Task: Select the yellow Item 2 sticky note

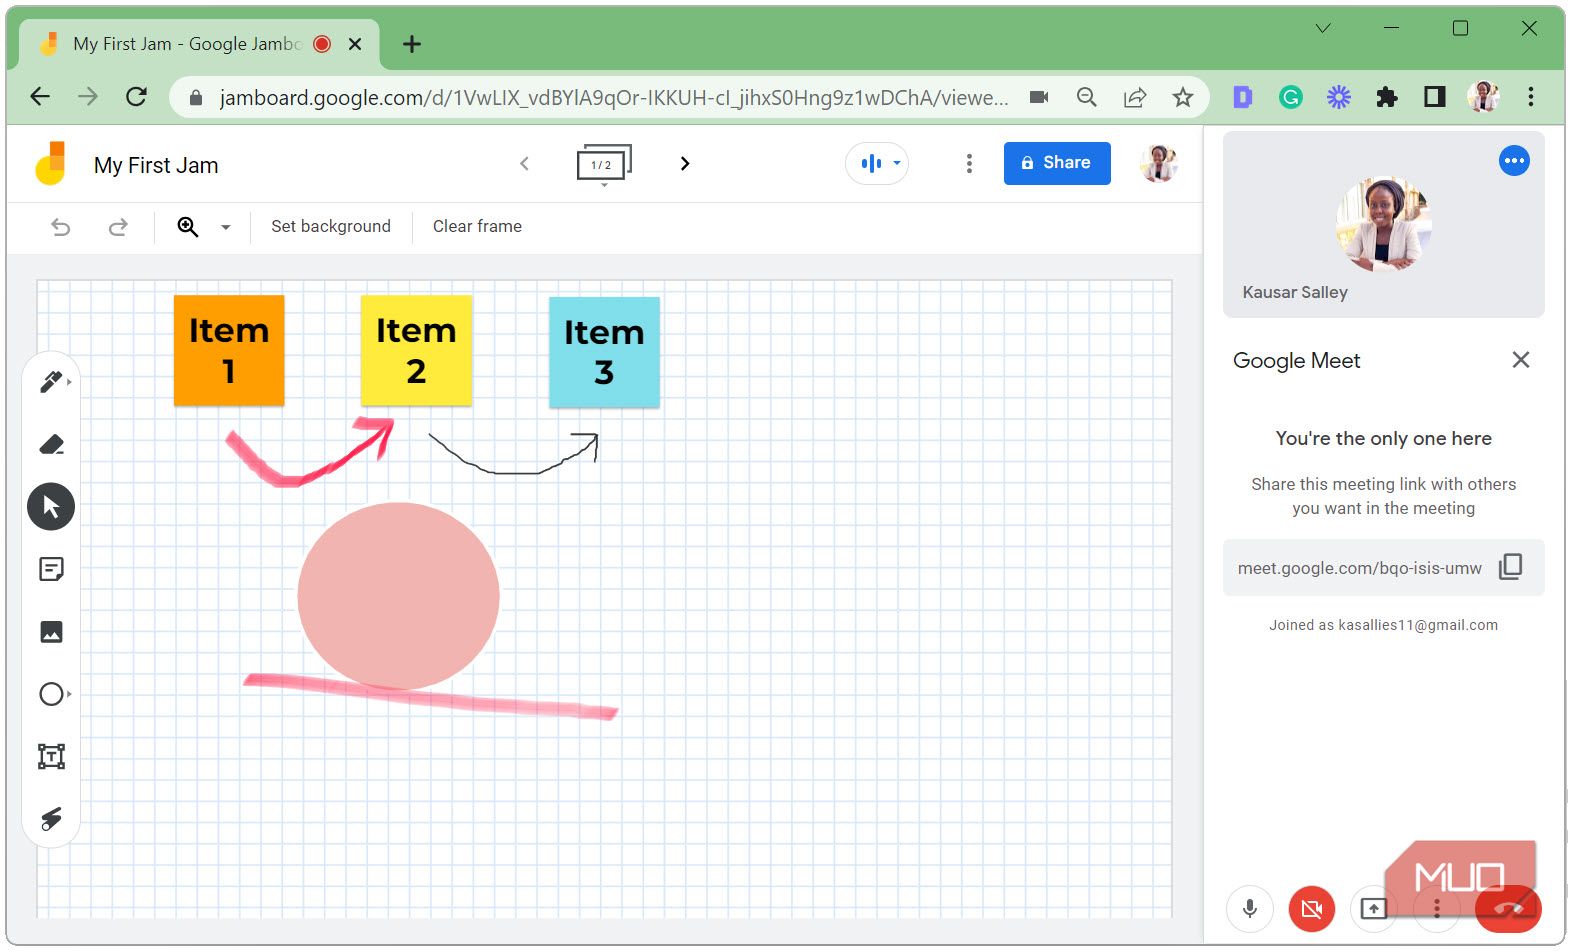Action: 416,350
